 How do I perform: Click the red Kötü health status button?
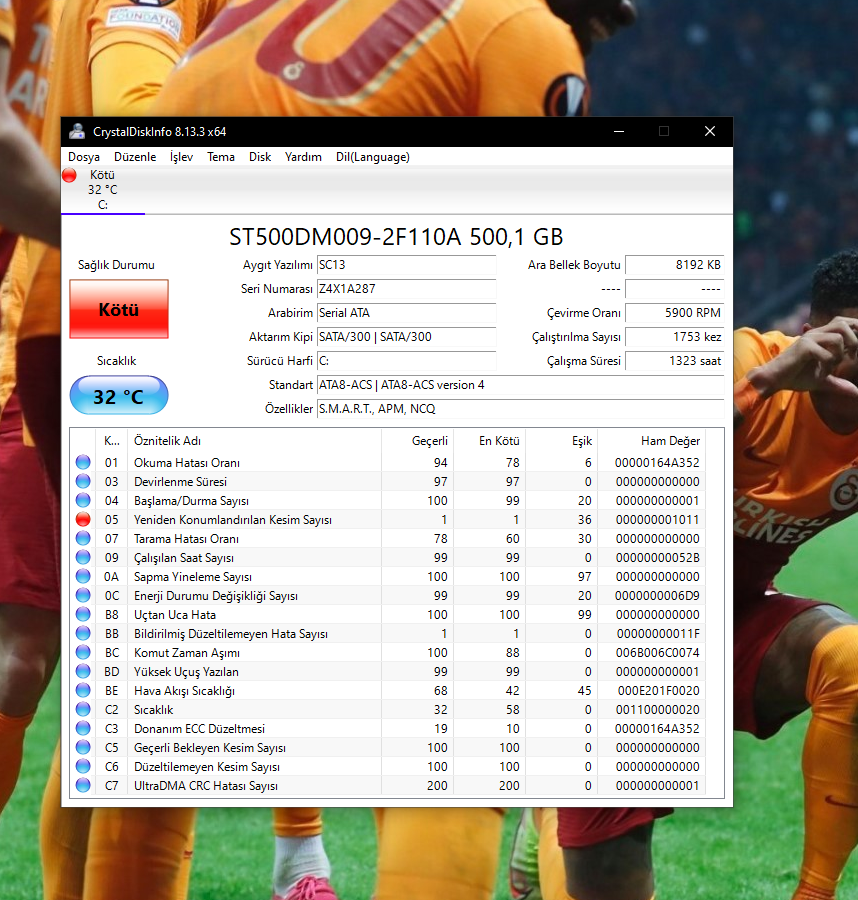[119, 309]
